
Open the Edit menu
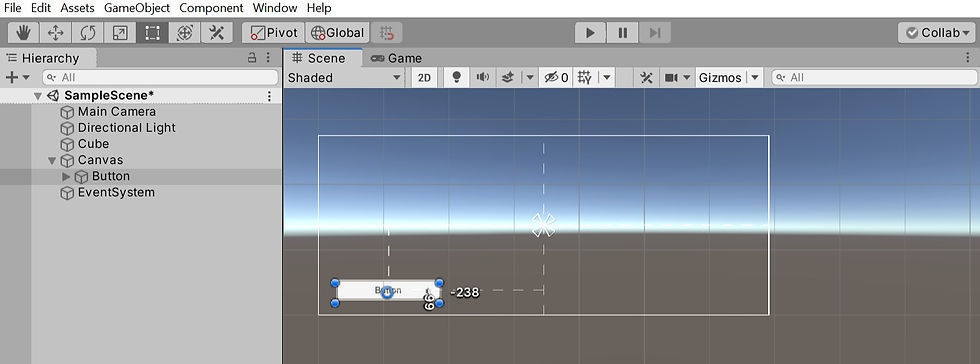(41, 8)
